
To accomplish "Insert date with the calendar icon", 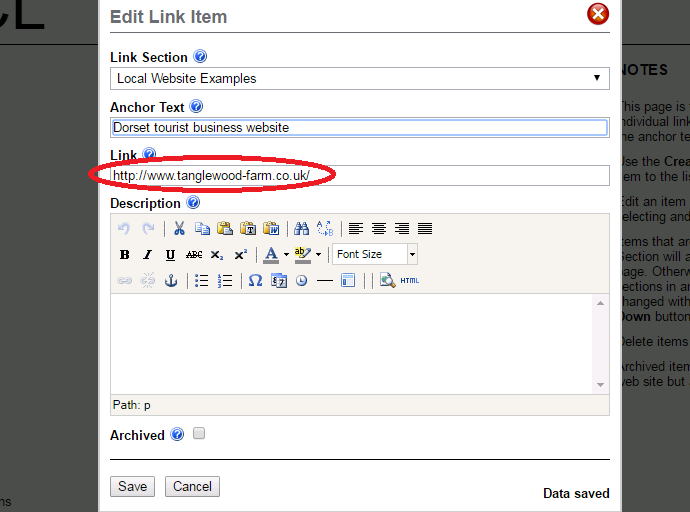I will [279, 280].
